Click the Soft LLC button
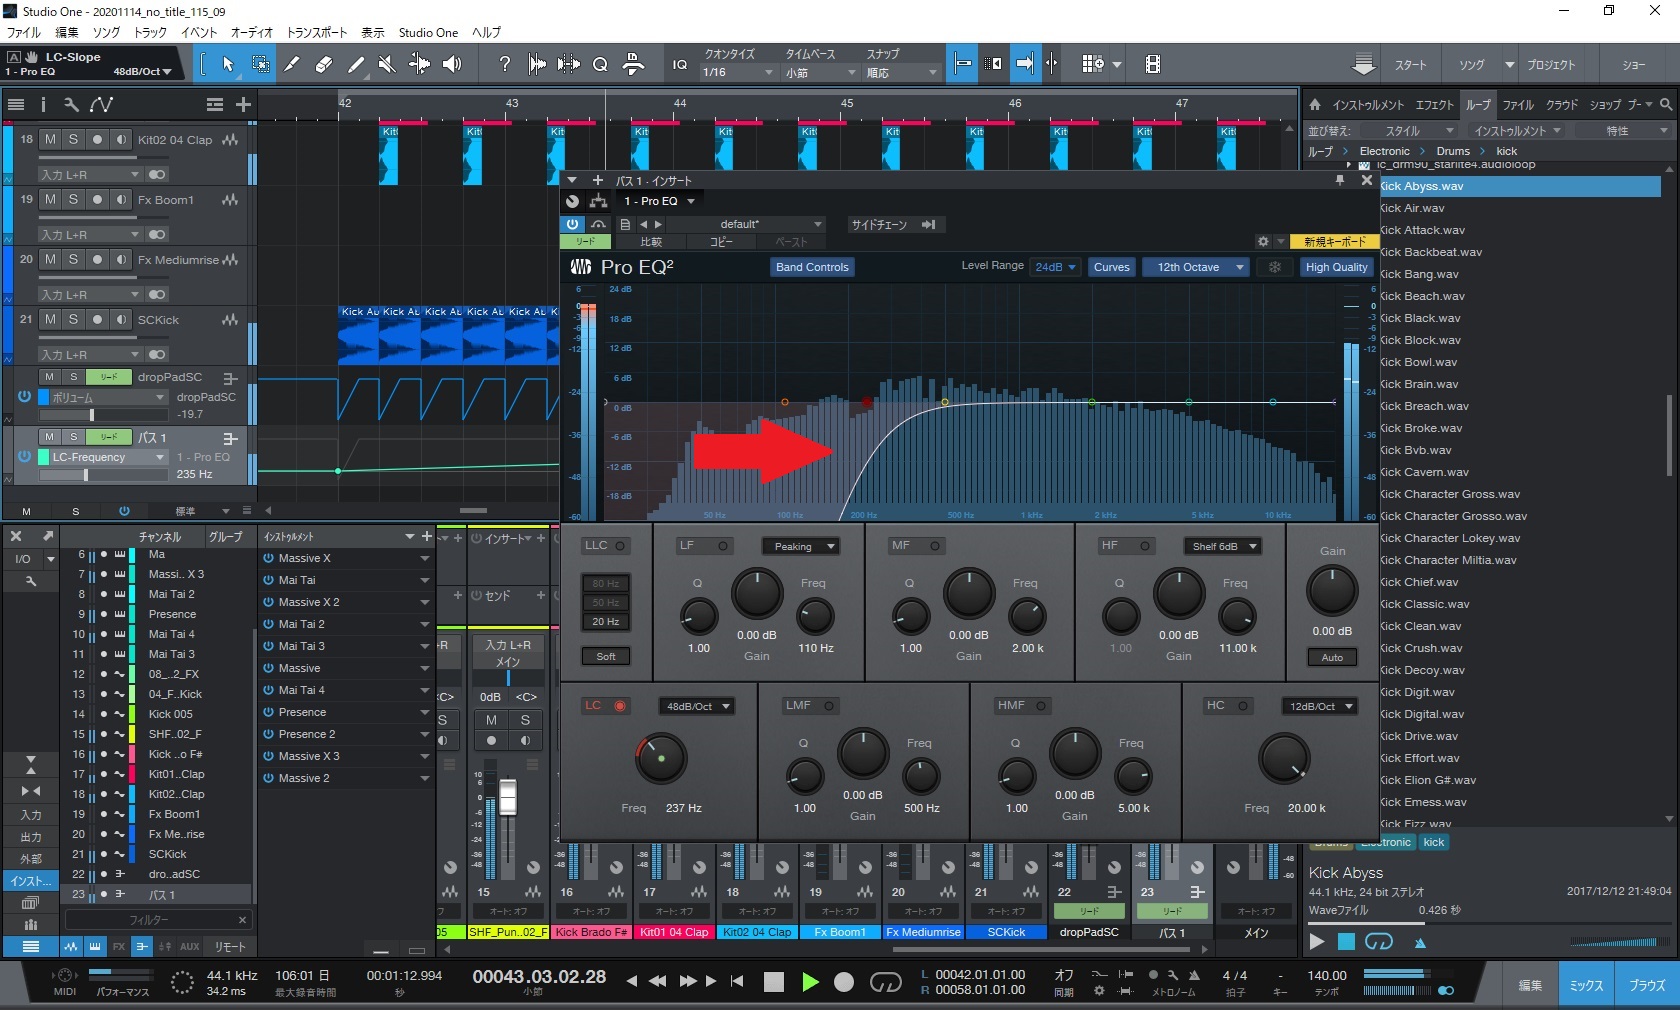 (606, 656)
